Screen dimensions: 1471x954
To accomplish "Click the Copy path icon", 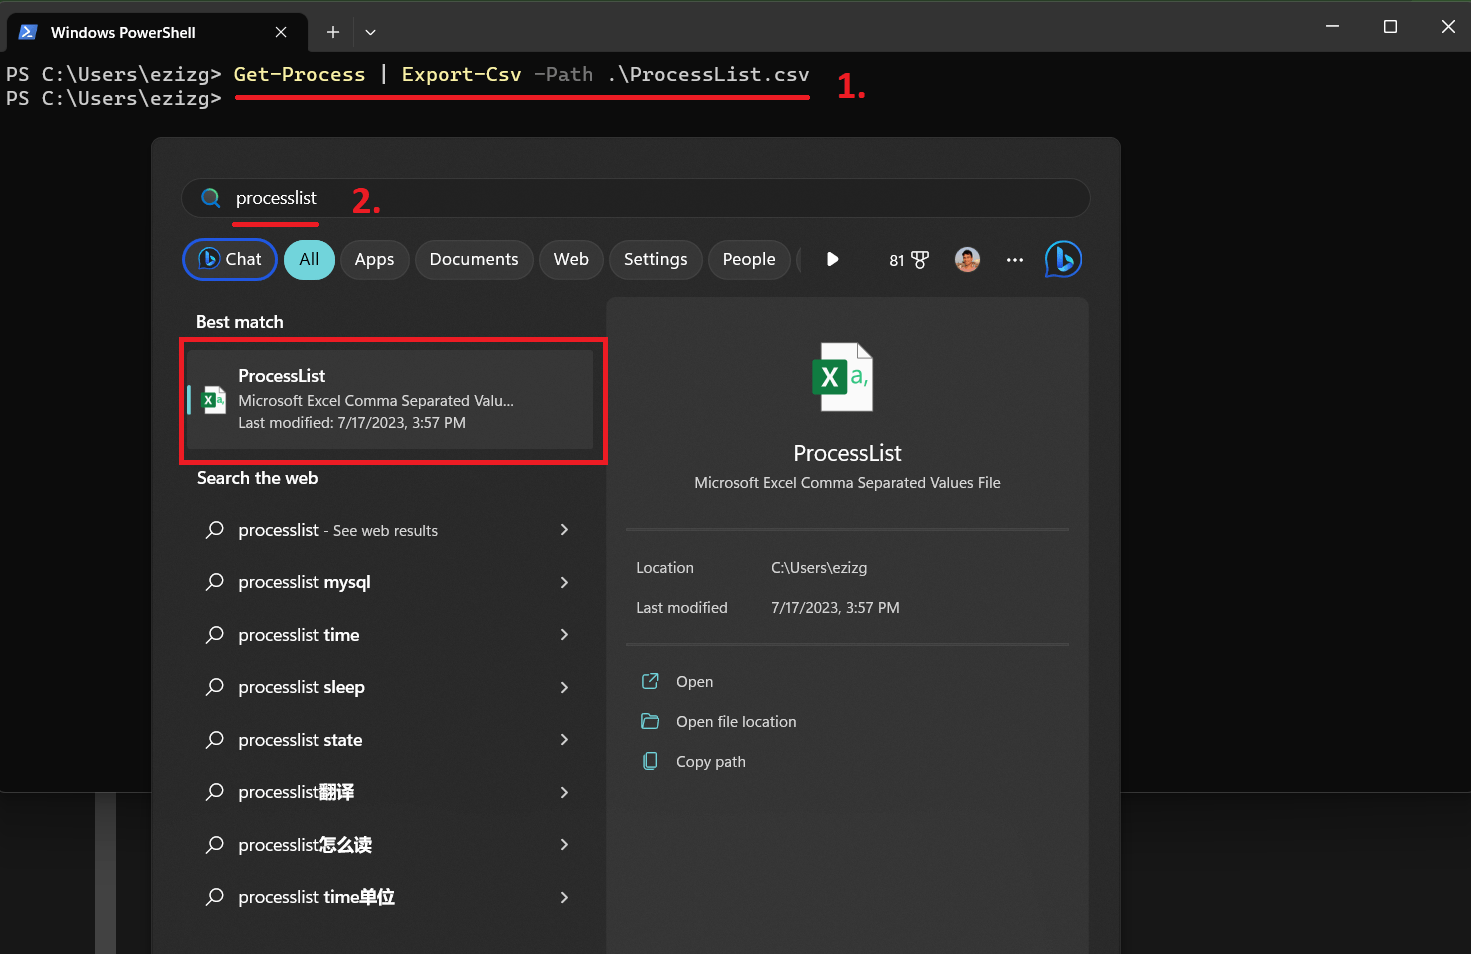I will (650, 761).
